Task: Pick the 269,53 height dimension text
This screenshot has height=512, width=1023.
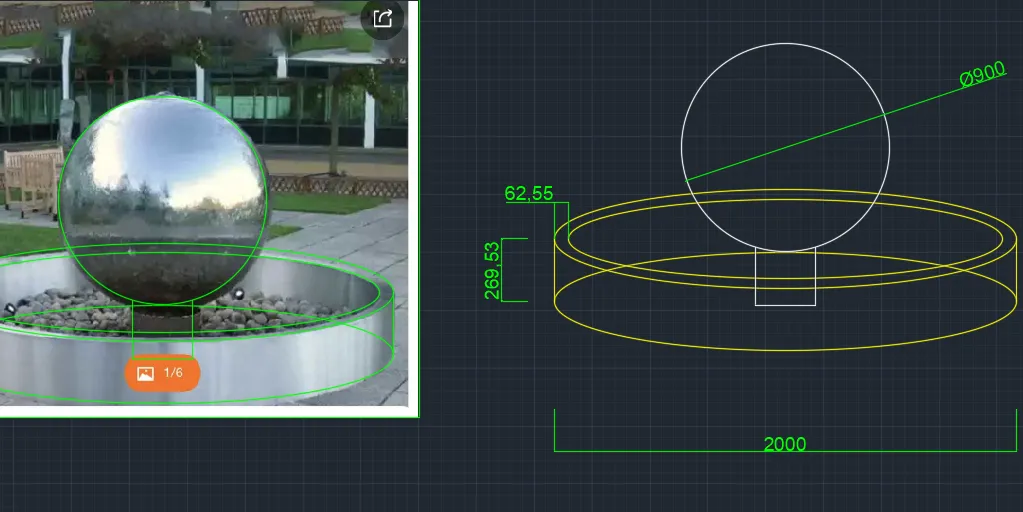Action: (x=491, y=270)
